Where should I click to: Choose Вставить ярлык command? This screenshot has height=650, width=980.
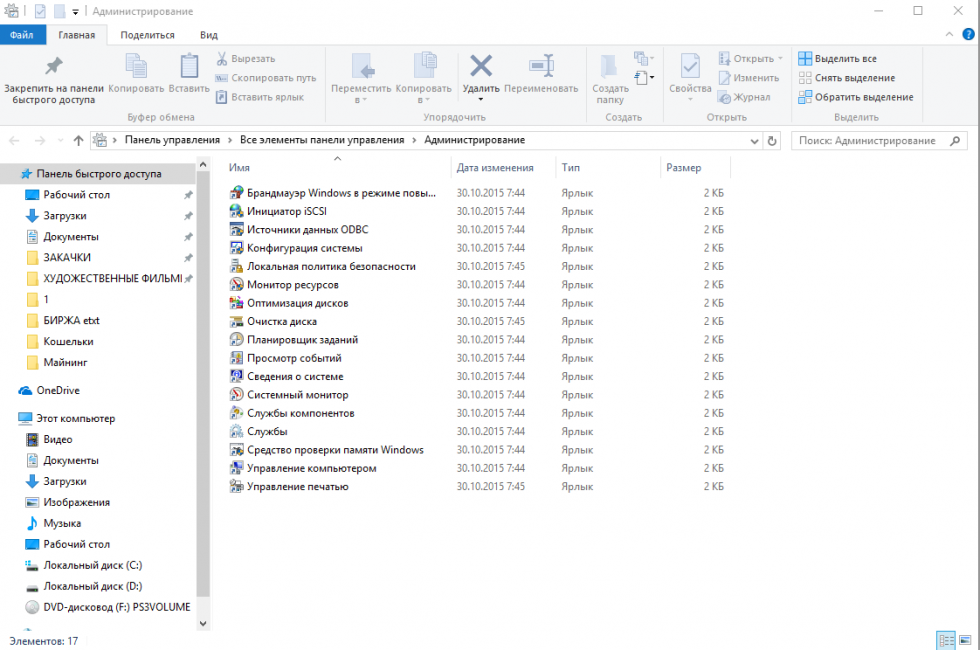coord(260,98)
